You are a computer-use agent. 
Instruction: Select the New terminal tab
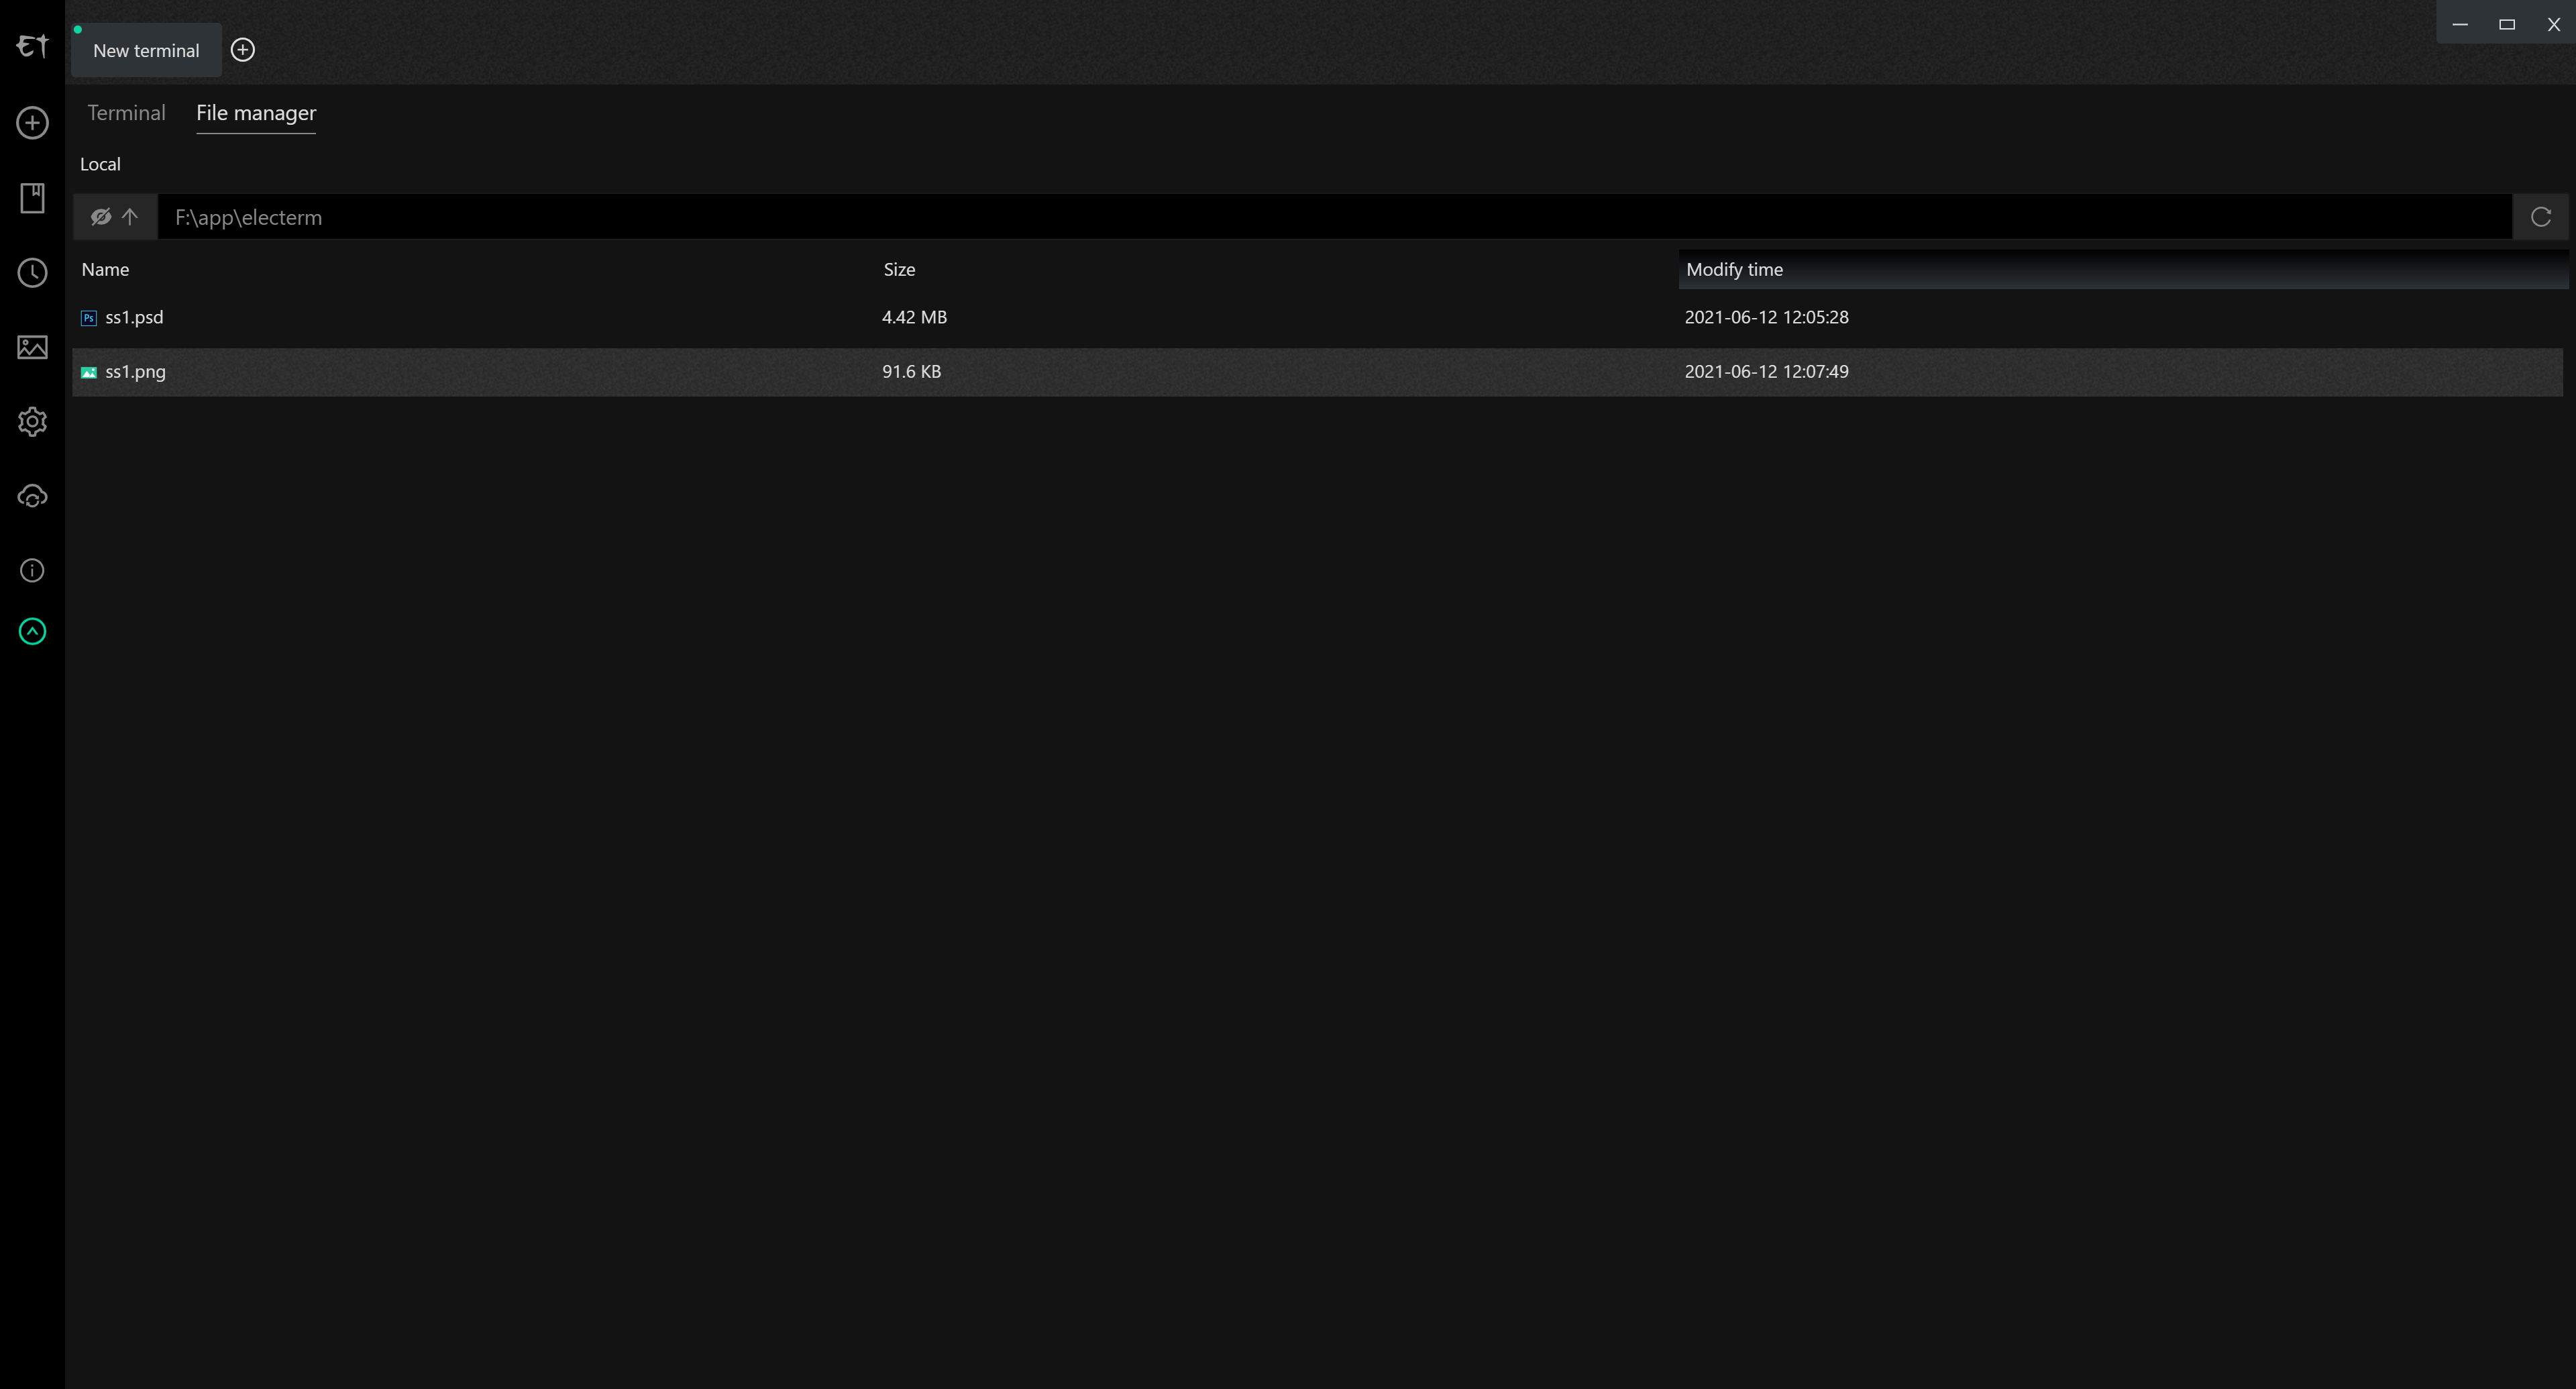[146, 51]
